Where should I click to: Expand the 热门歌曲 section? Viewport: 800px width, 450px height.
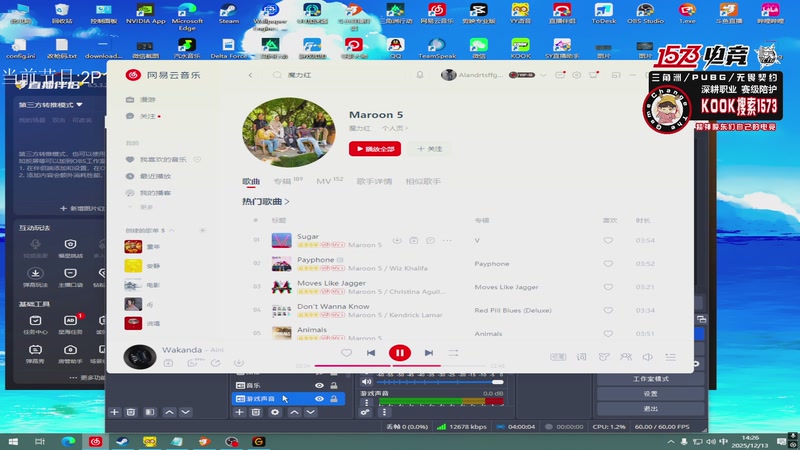266,202
